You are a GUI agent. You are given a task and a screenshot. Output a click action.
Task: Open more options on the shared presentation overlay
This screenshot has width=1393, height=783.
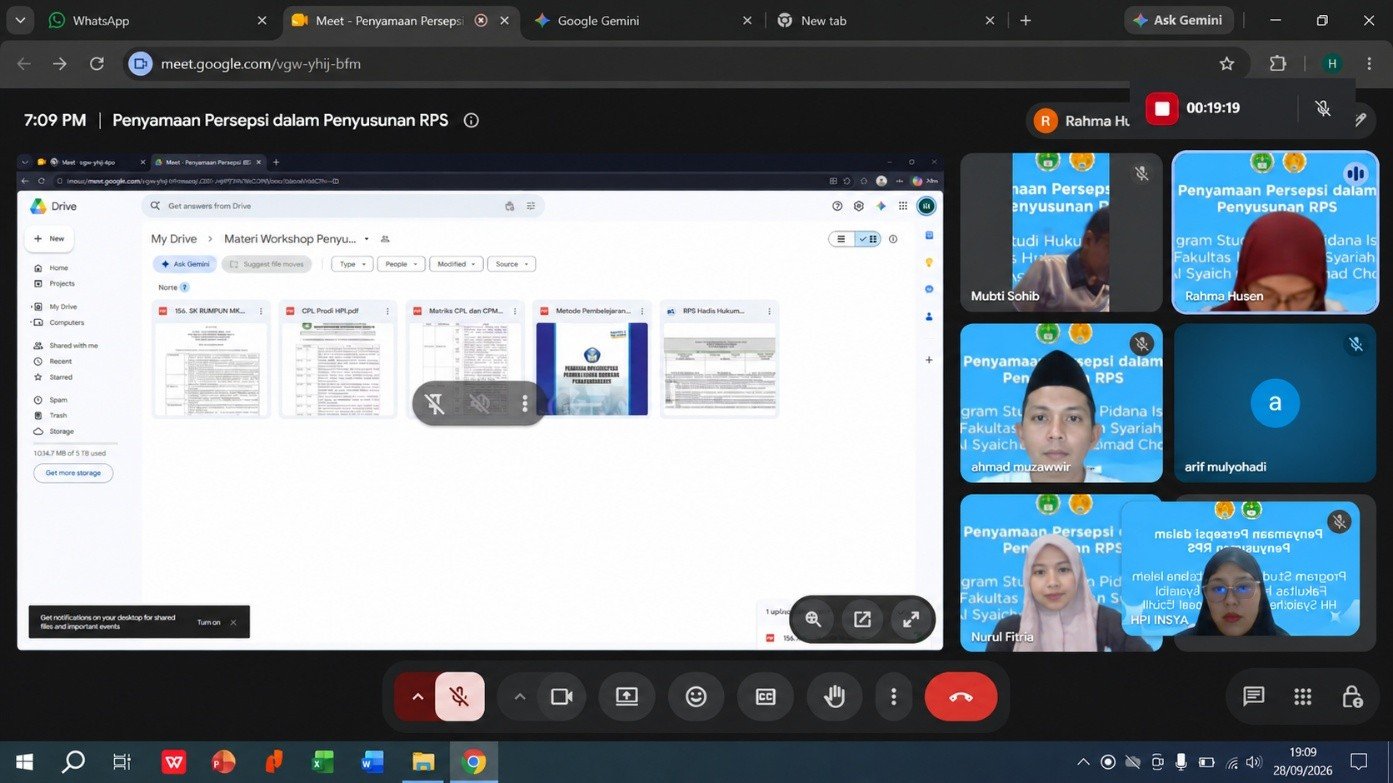[525, 404]
